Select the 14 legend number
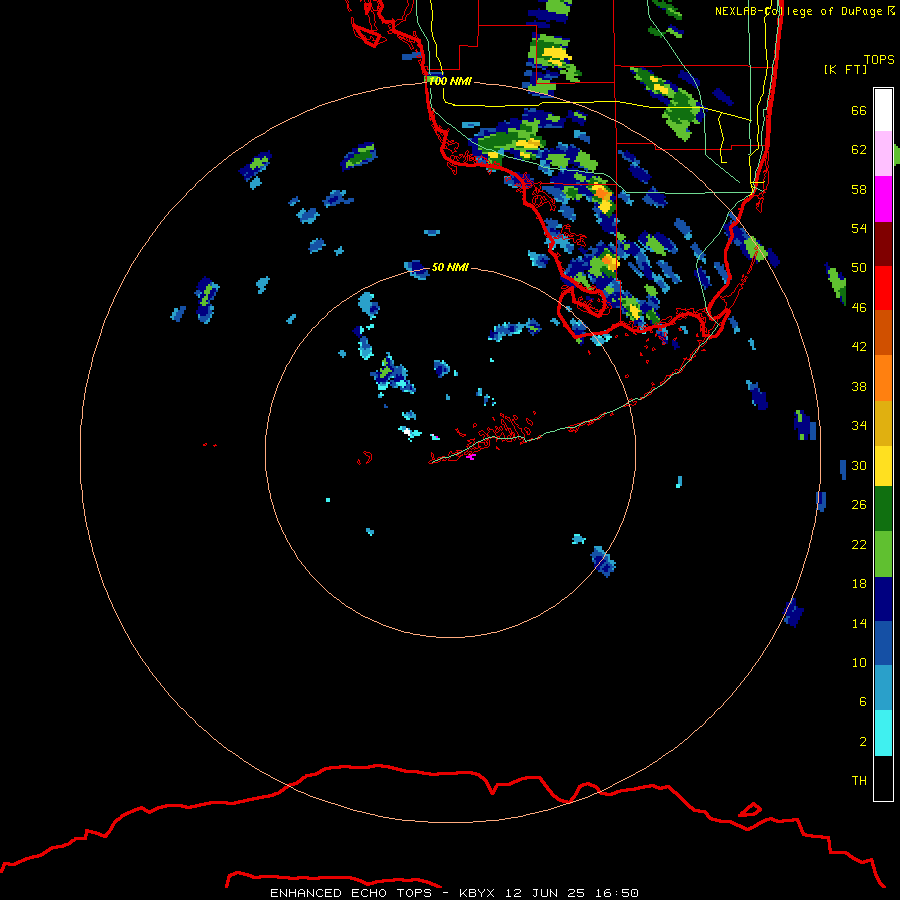The width and height of the screenshot is (900, 900). coord(859,623)
